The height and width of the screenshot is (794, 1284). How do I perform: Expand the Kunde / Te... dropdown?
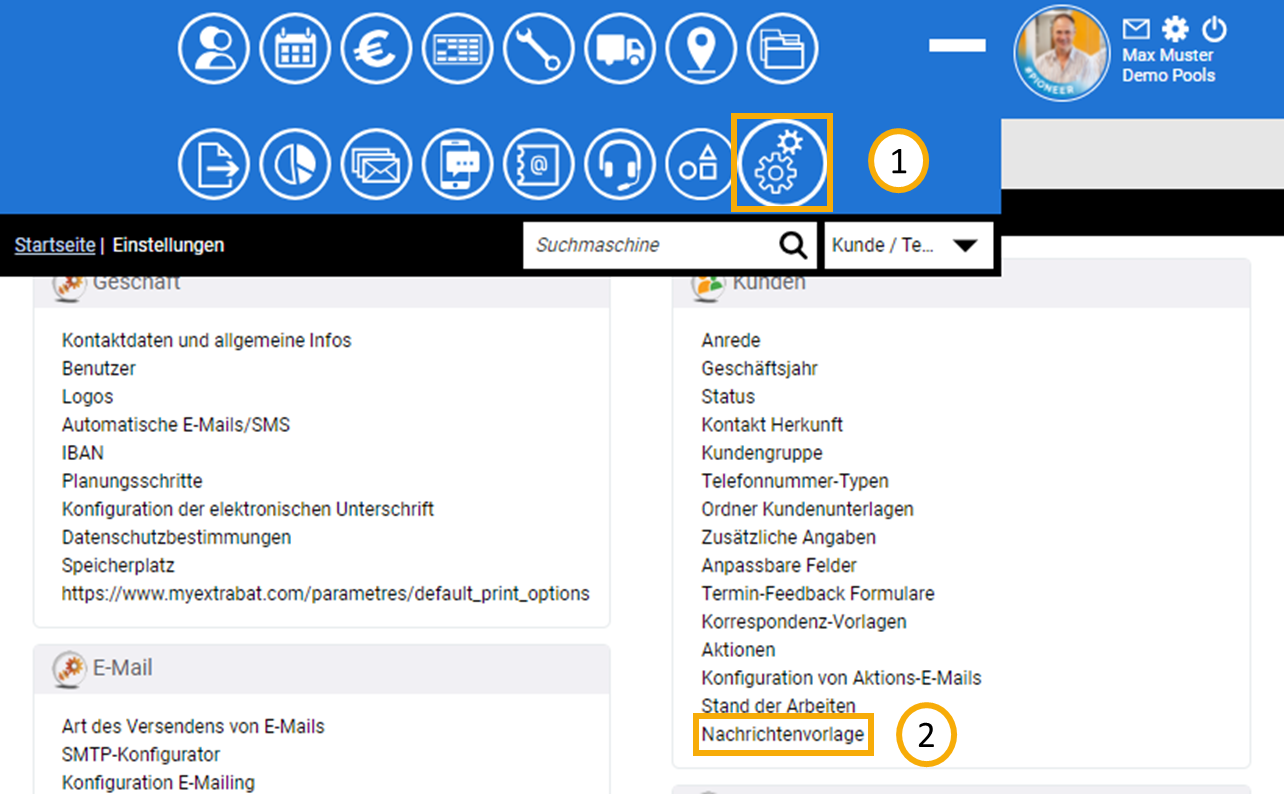pyautogui.click(x=908, y=245)
